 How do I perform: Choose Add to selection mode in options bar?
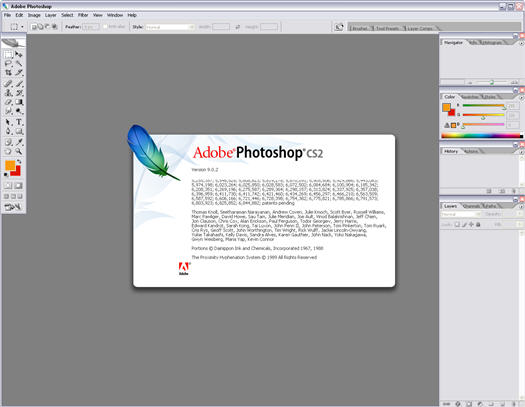(x=41, y=27)
